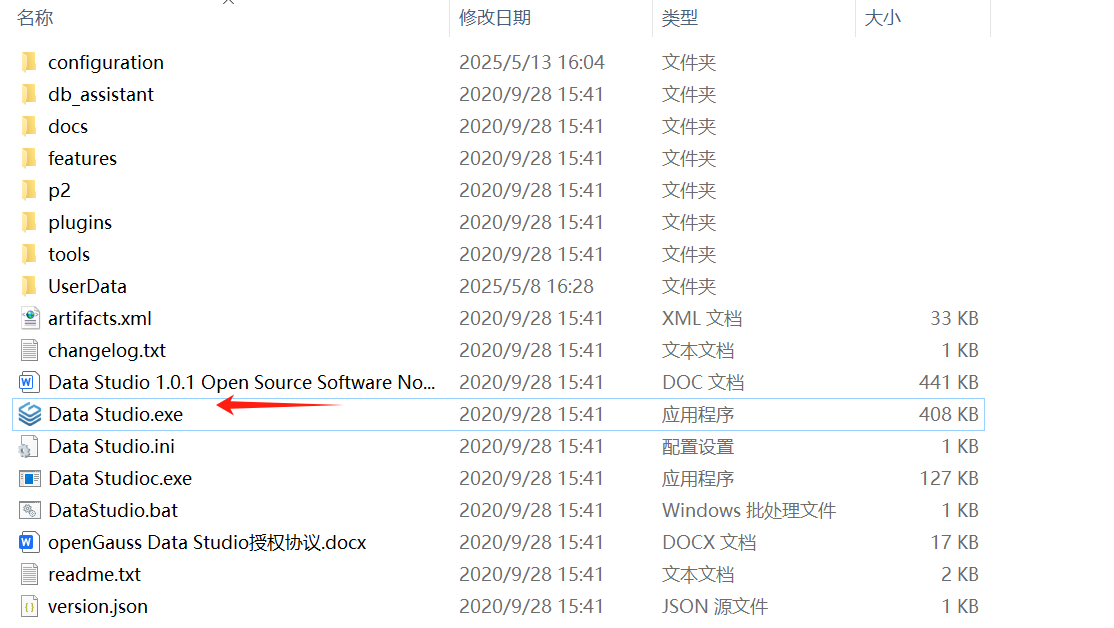Image resolution: width=1114 pixels, height=628 pixels.
Task: Click the configuration folder icon
Action: (x=30, y=62)
